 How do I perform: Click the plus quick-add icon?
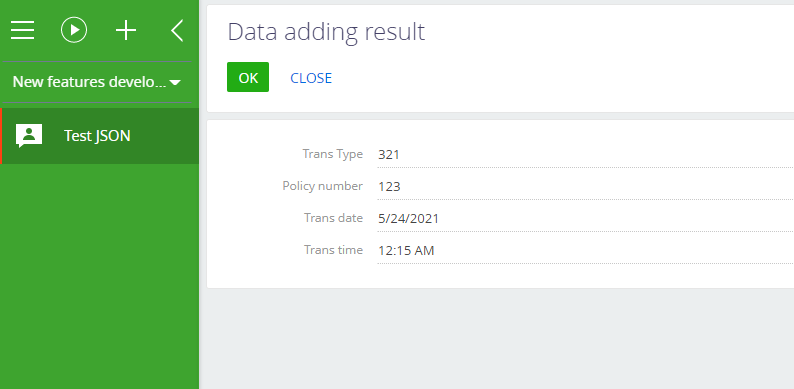coord(126,30)
